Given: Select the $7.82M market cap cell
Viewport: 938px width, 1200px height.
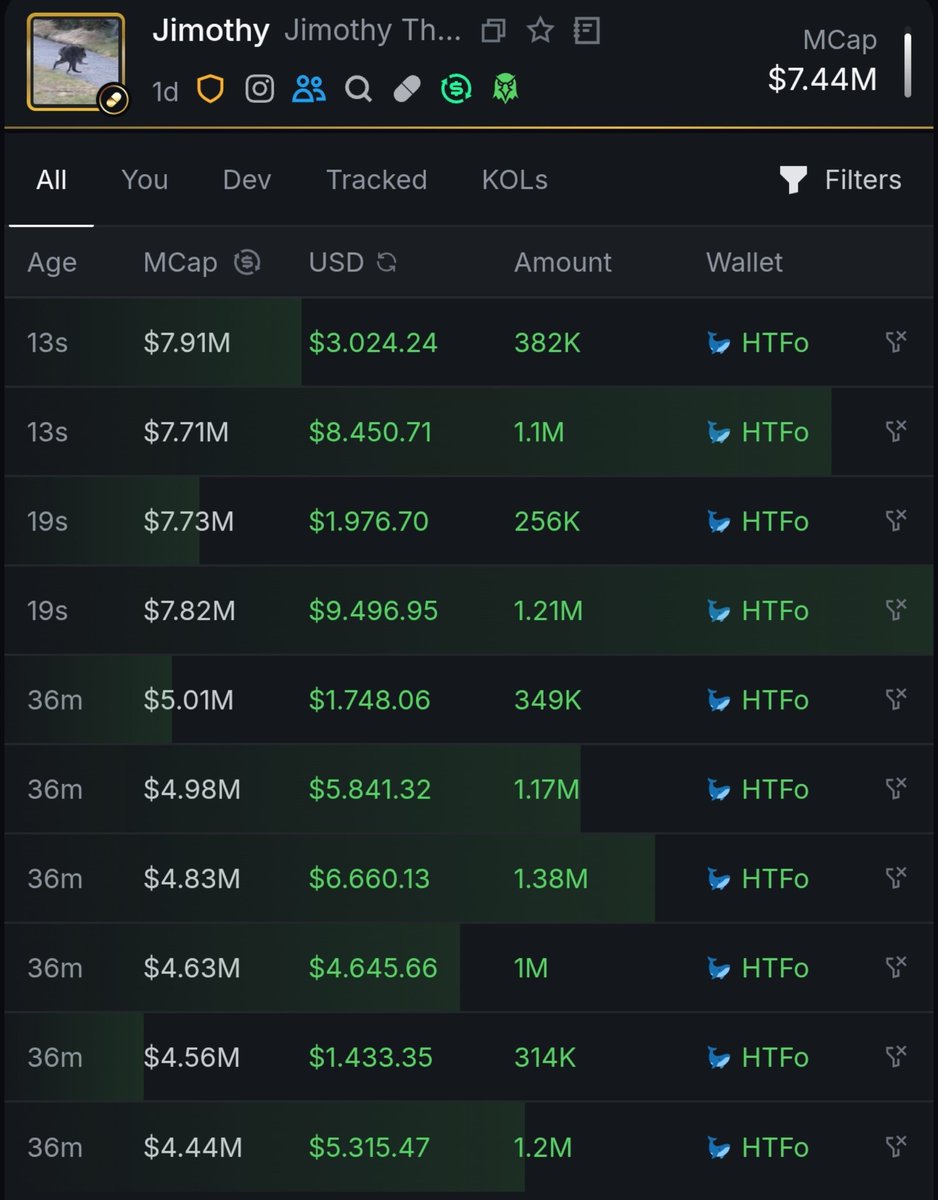Looking at the screenshot, I should [189, 611].
